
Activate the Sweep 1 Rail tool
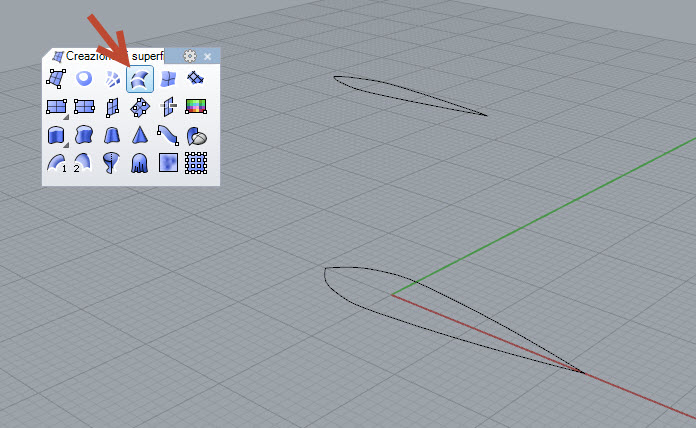click(x=56, y=163)
